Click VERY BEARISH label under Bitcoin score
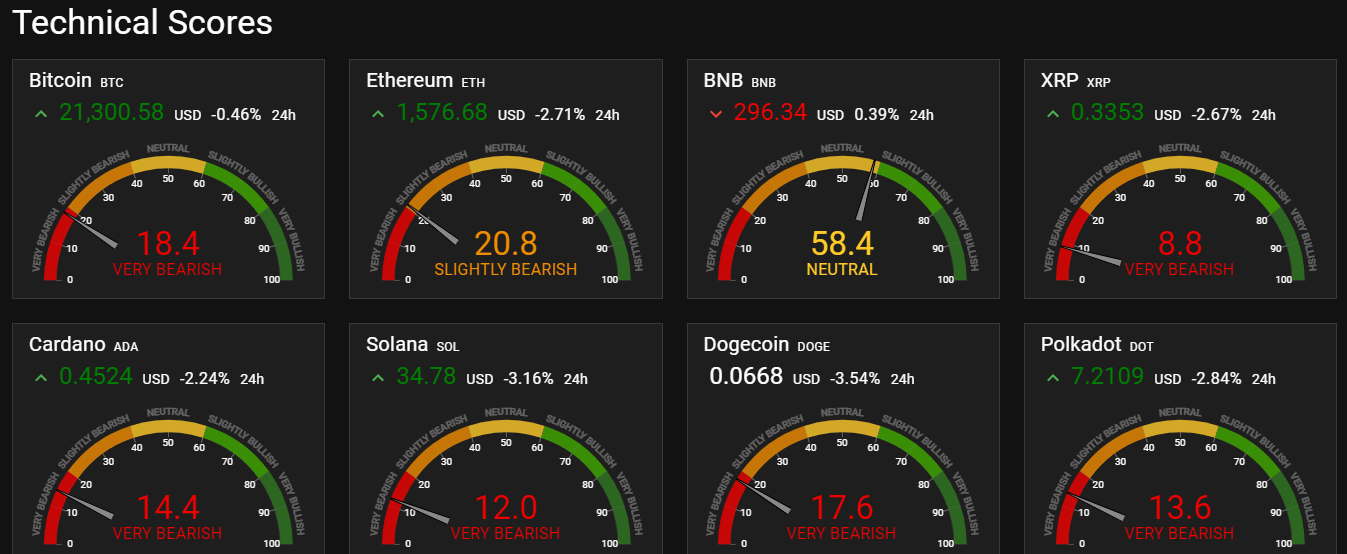Image resolution: width=1347 pixels, height=554 pixels. pyautogui.click(x=168, y=269)
